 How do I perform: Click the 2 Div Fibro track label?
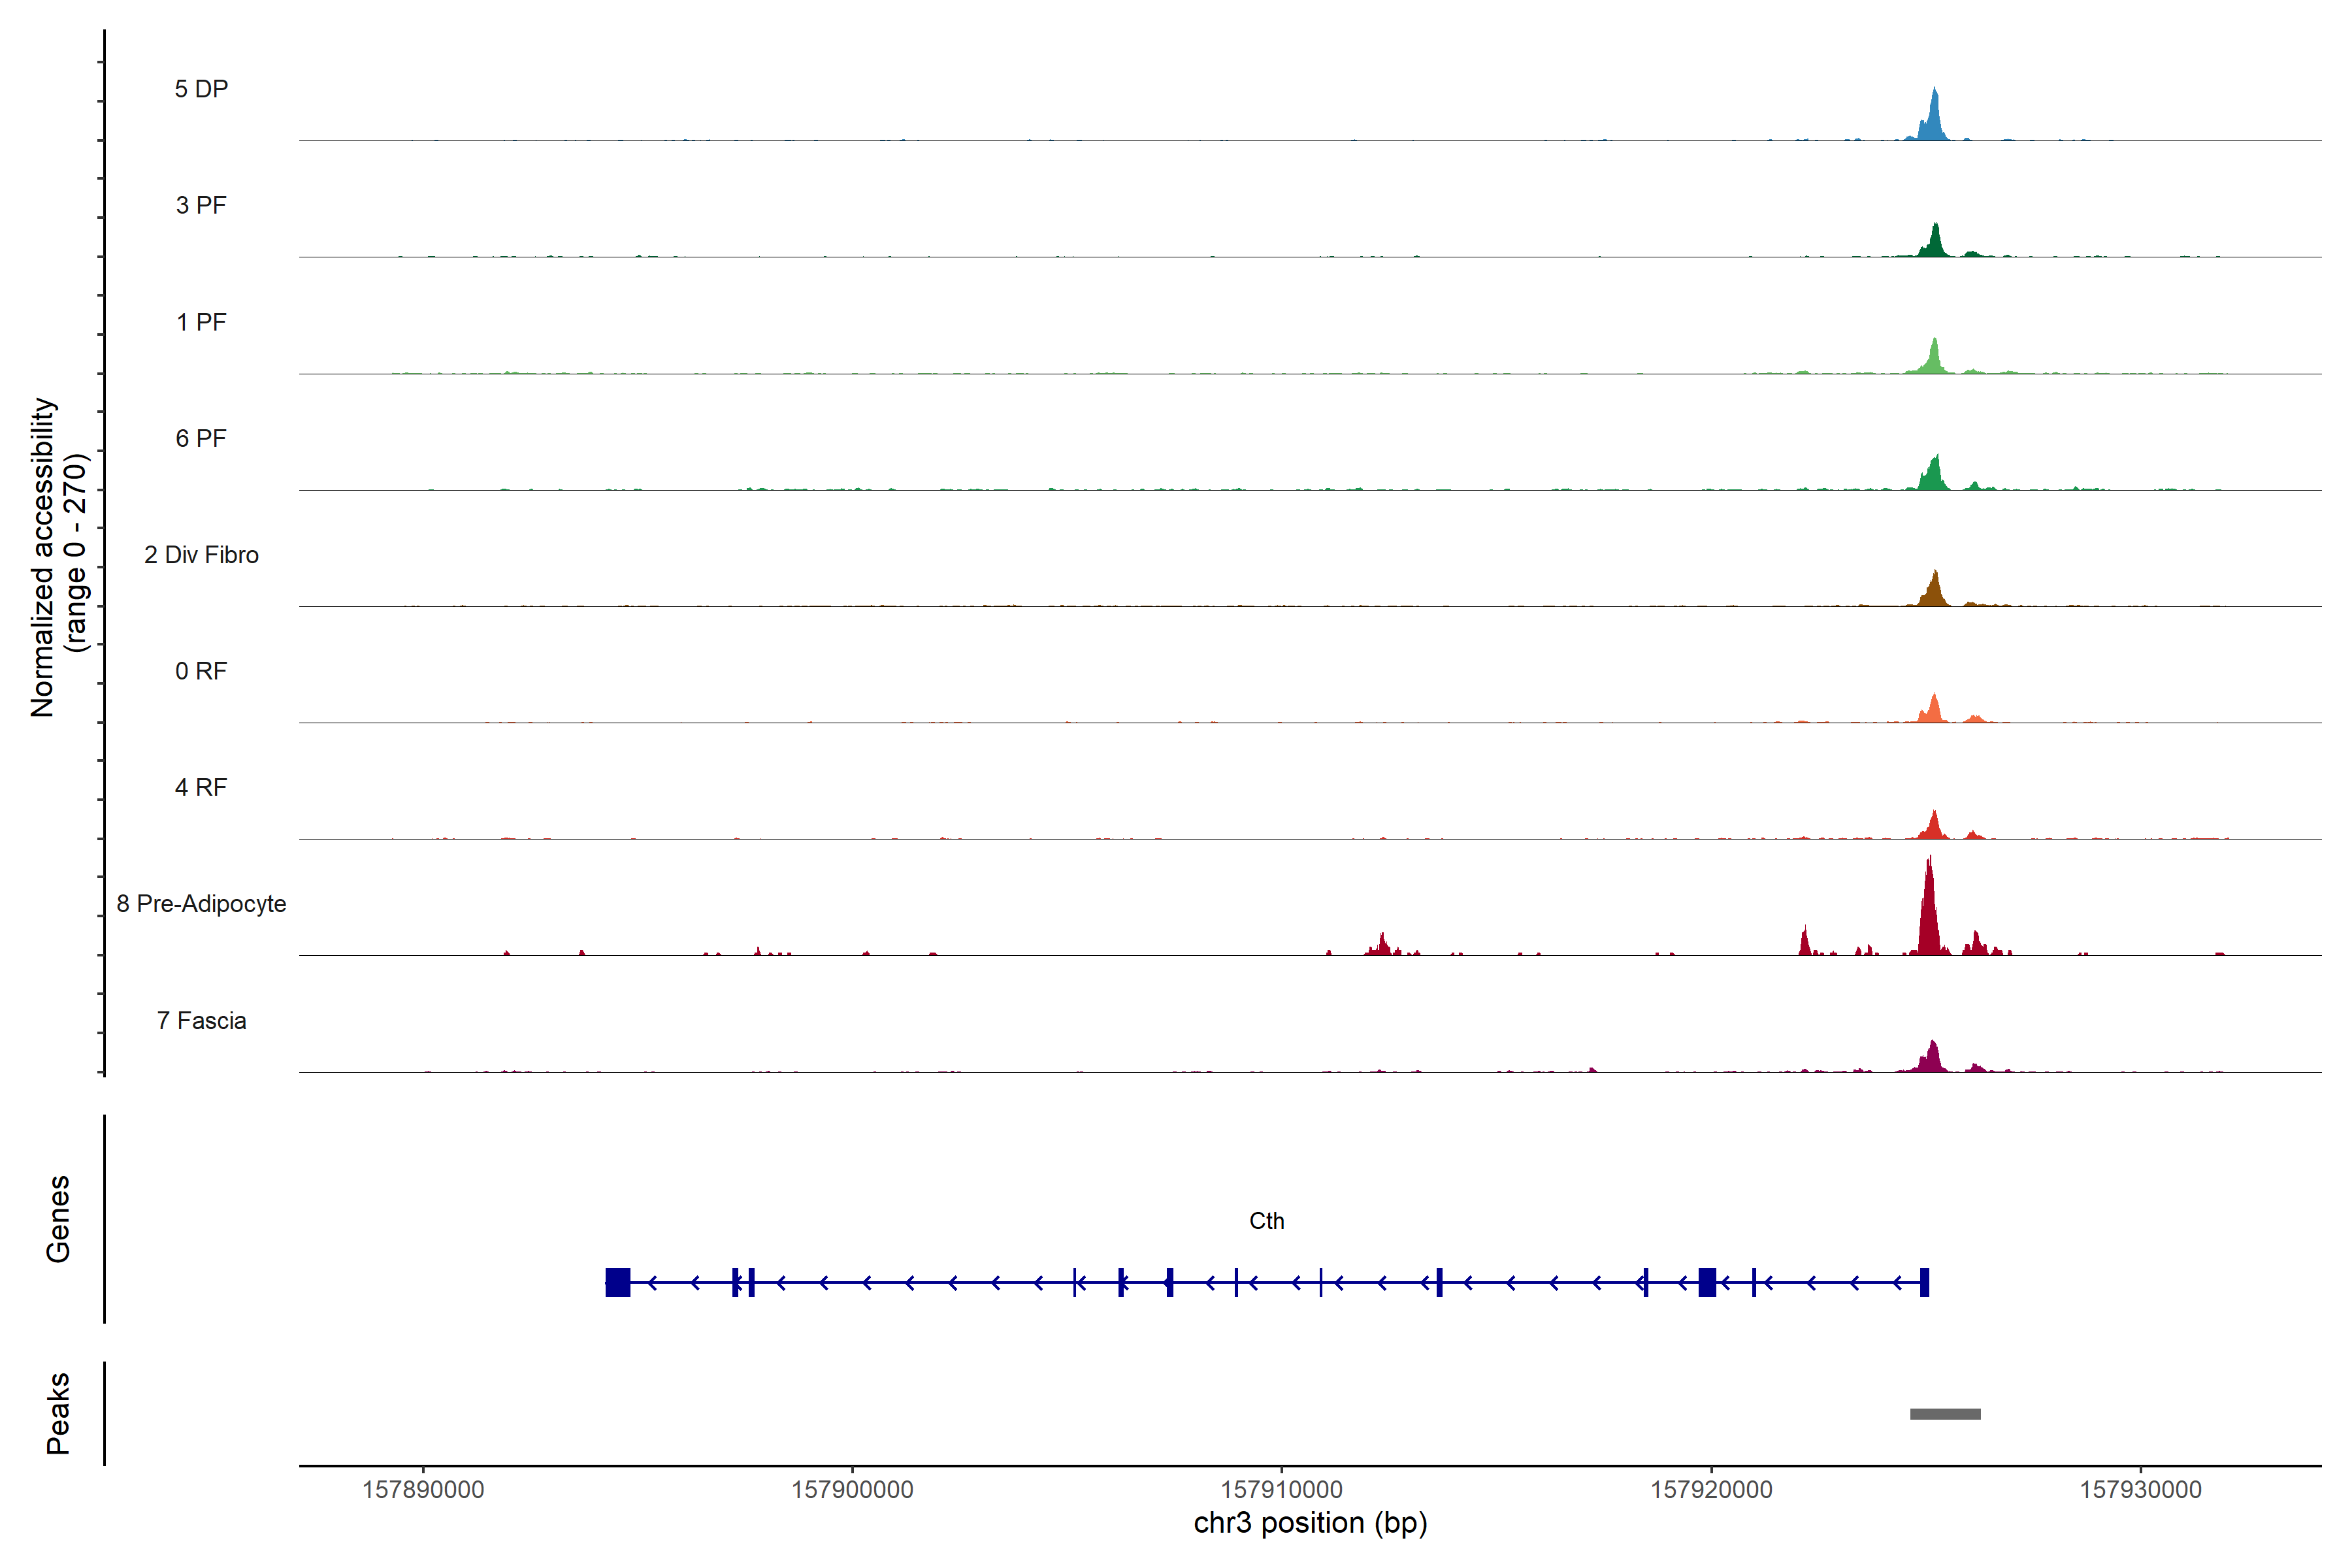click(201, 555)
